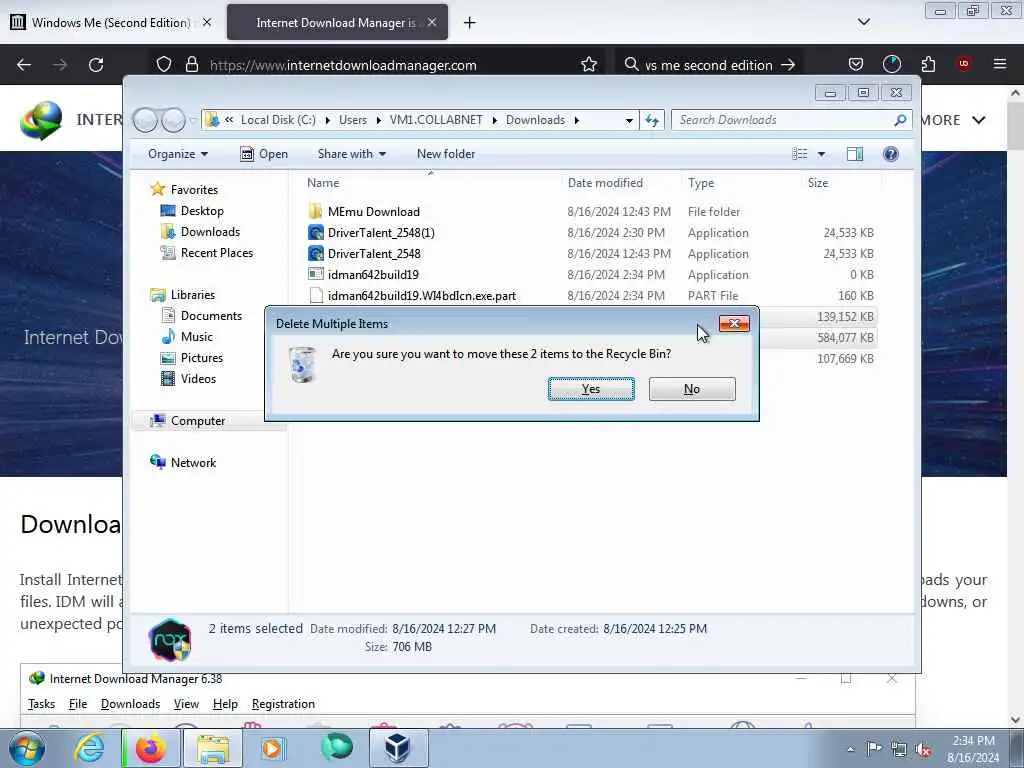
Task: Select Network in the navigation pane
Action: [193, 462]
